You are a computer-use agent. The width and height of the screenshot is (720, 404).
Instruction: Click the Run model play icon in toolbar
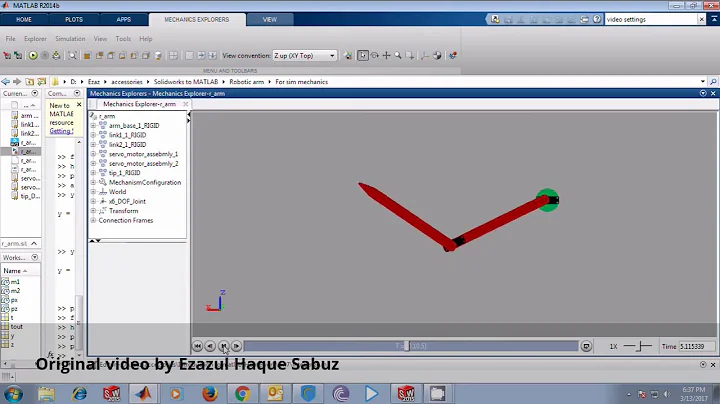pyautogui.click(x=33, y=56)
